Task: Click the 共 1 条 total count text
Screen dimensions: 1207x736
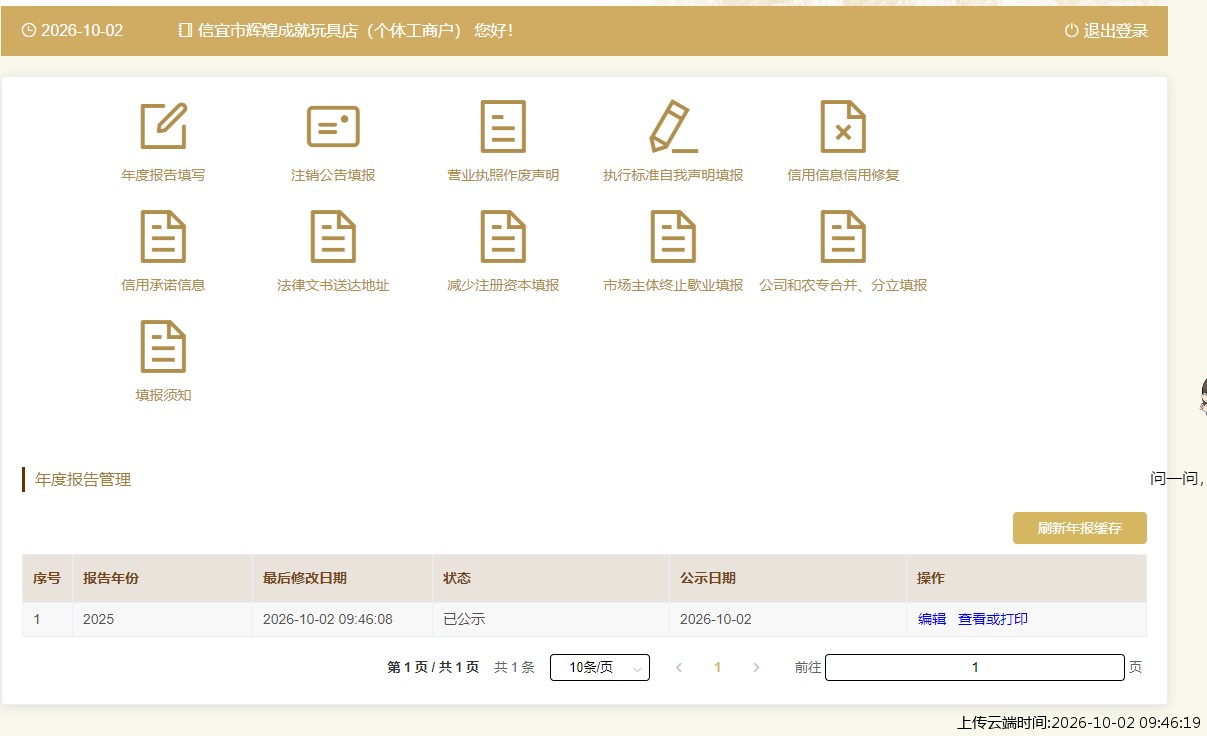Action: [514, 667]
